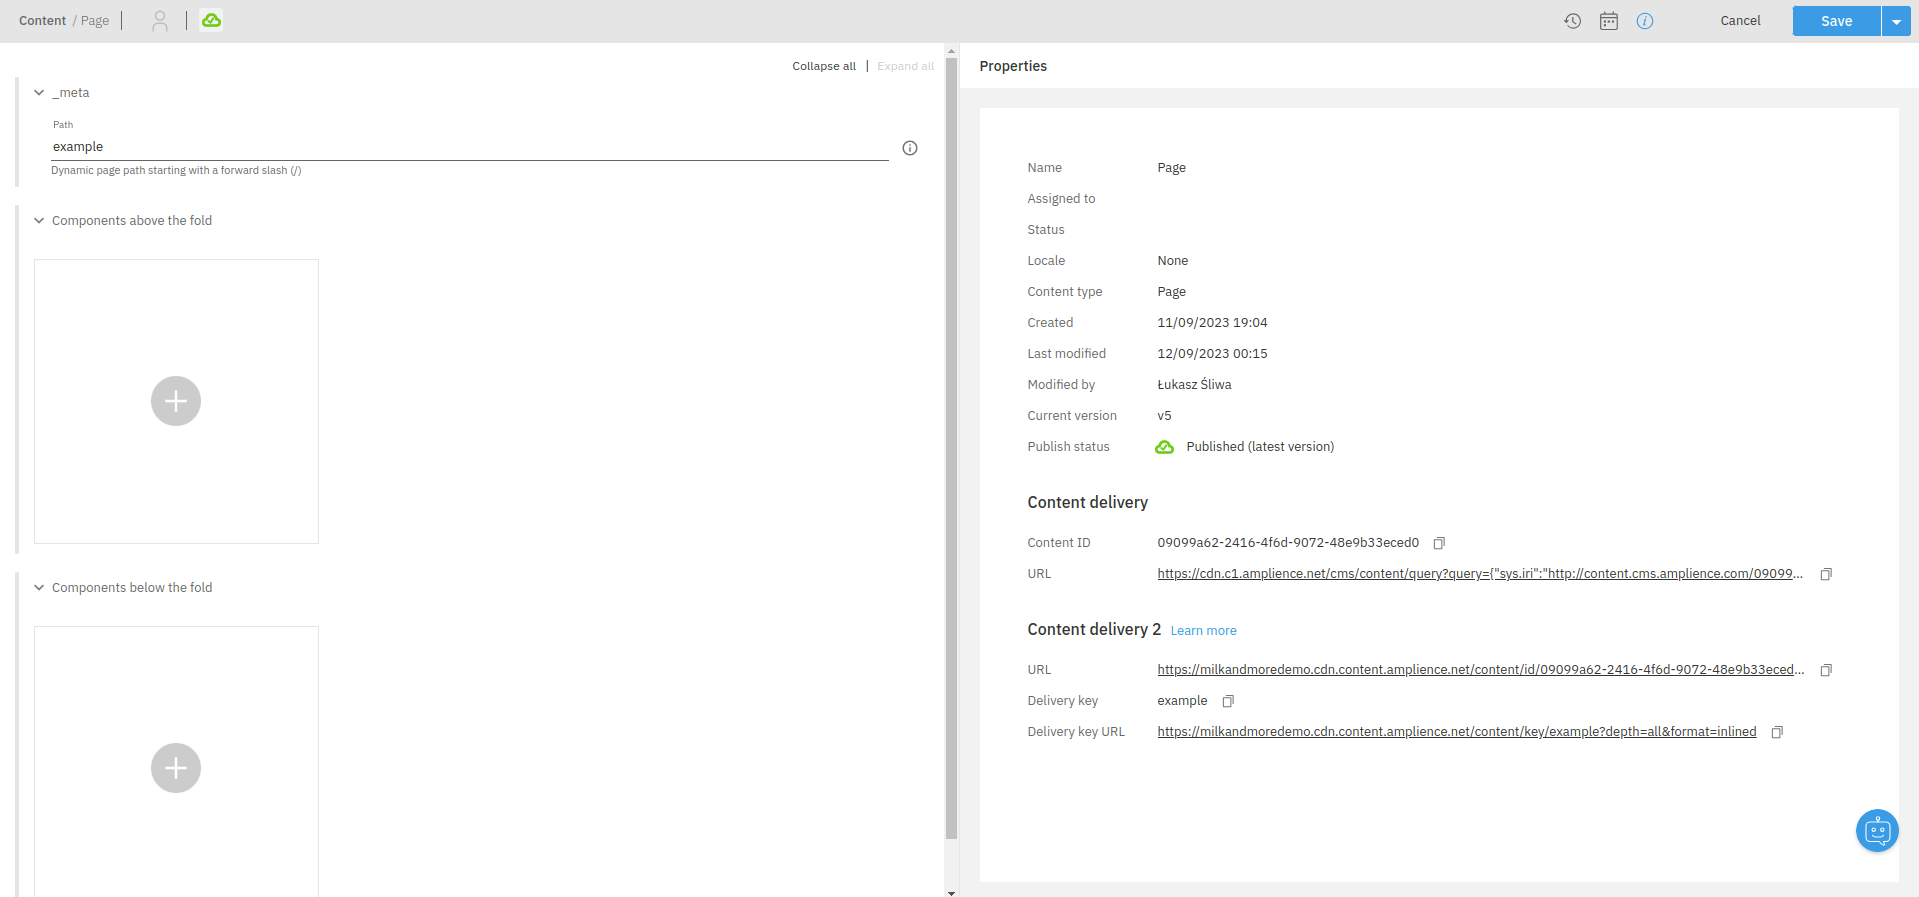Click the info icon beside Path field

(909, 148)
